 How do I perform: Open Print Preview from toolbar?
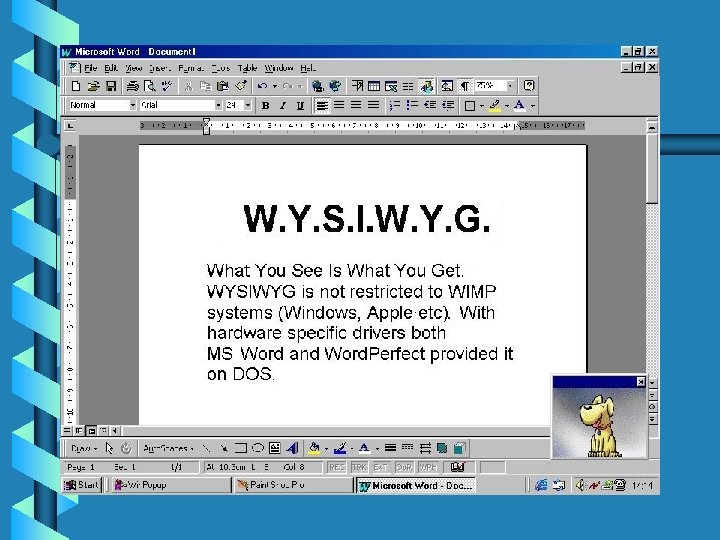pyautogui.click(x=149, y=86)
